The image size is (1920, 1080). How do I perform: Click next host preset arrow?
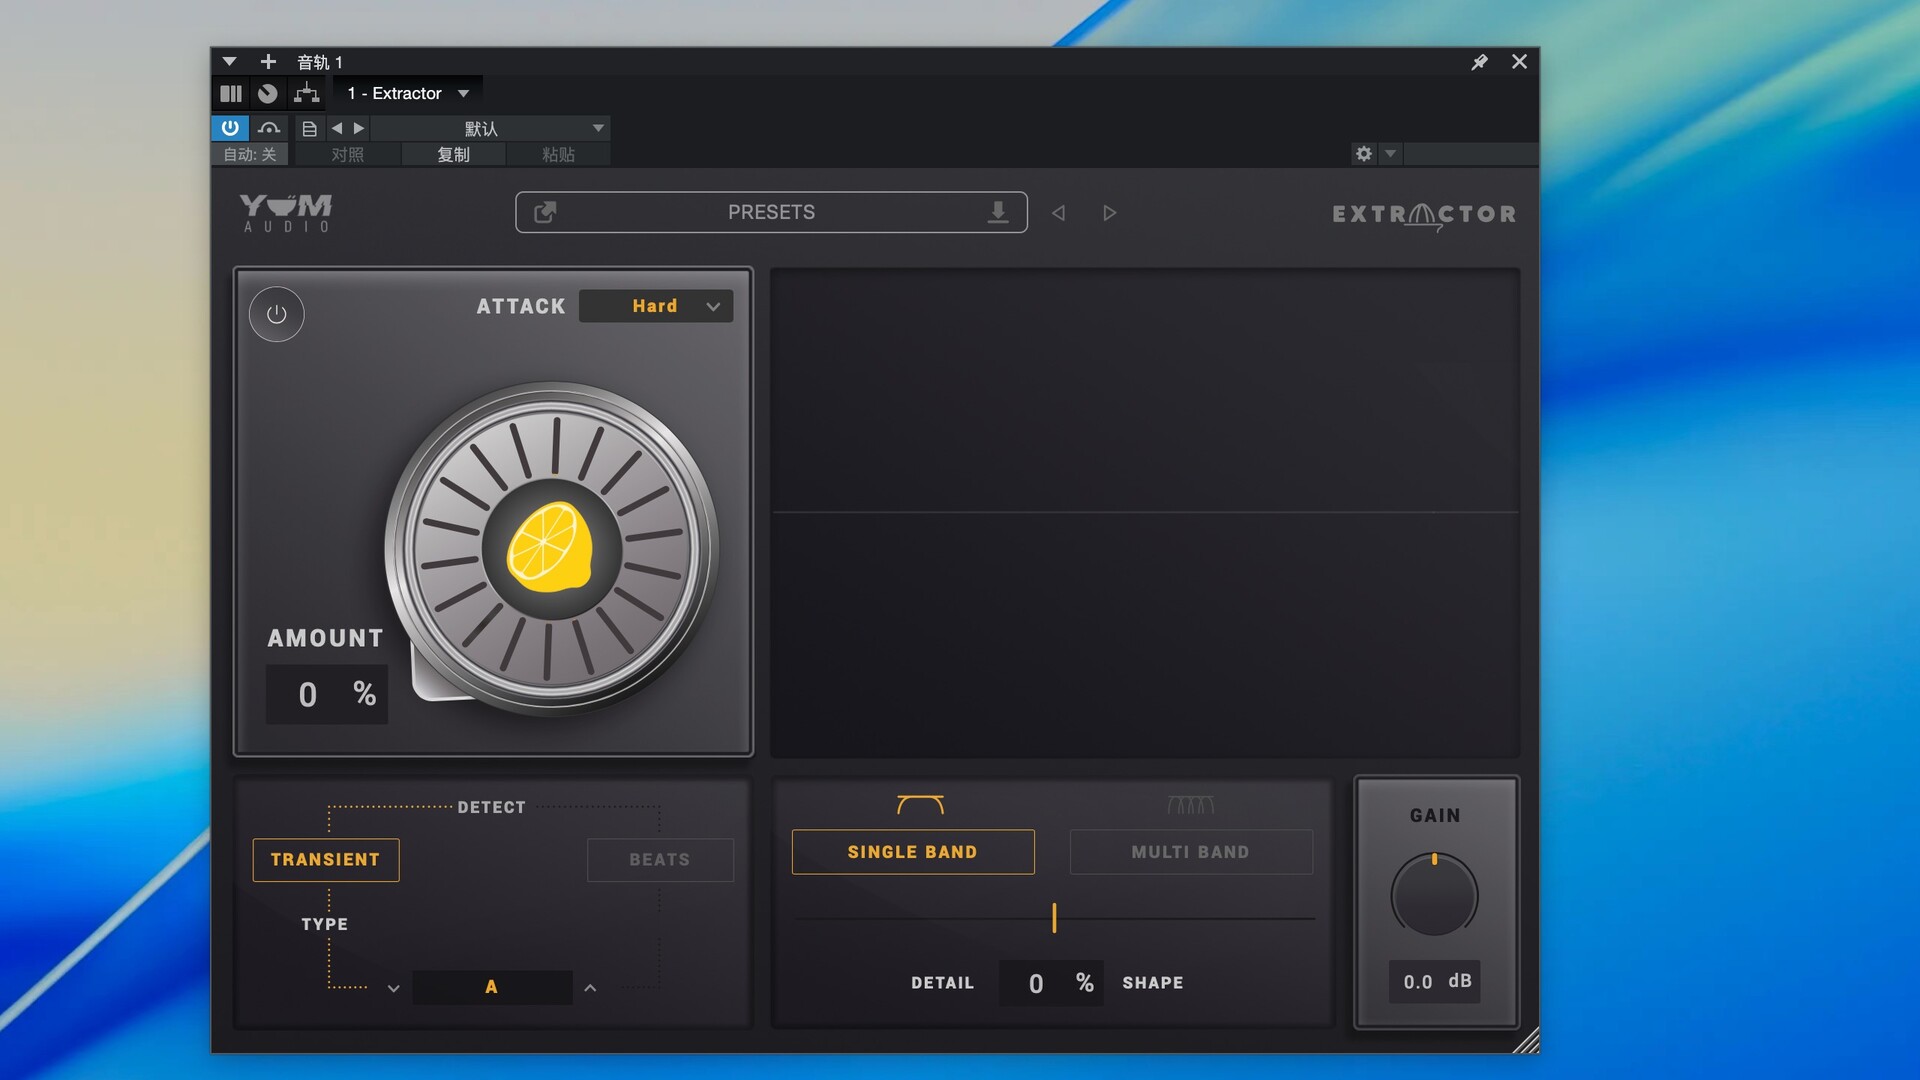point(359,128)
